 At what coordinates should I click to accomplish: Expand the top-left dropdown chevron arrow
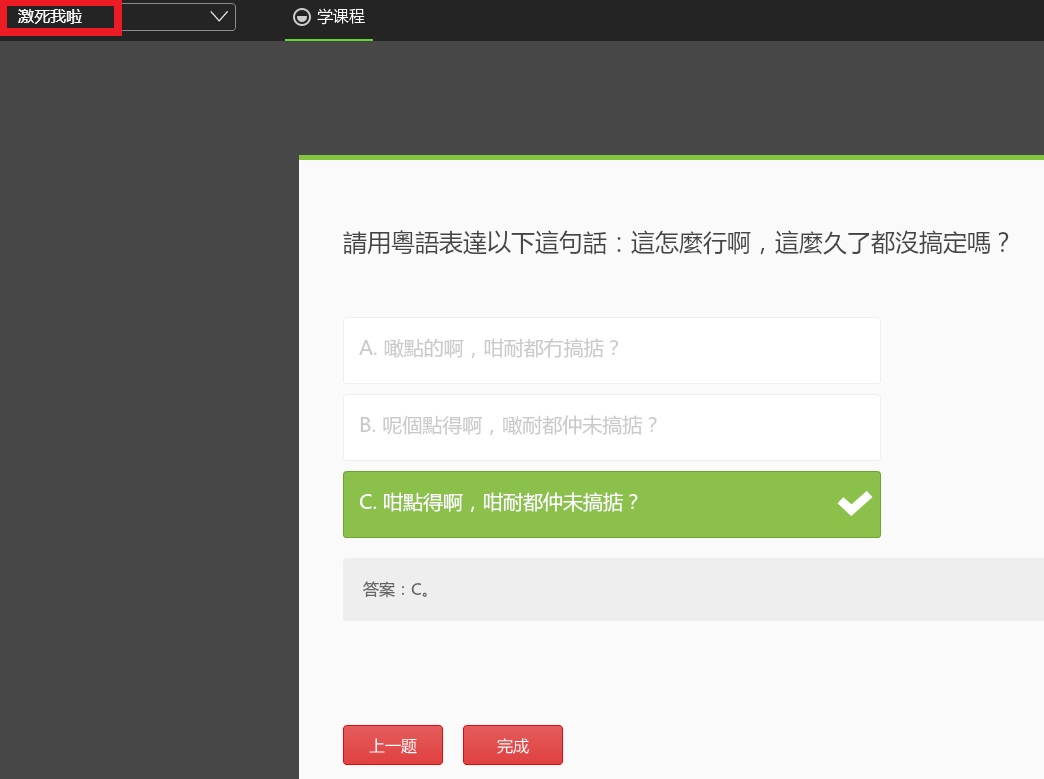(219, 17)
